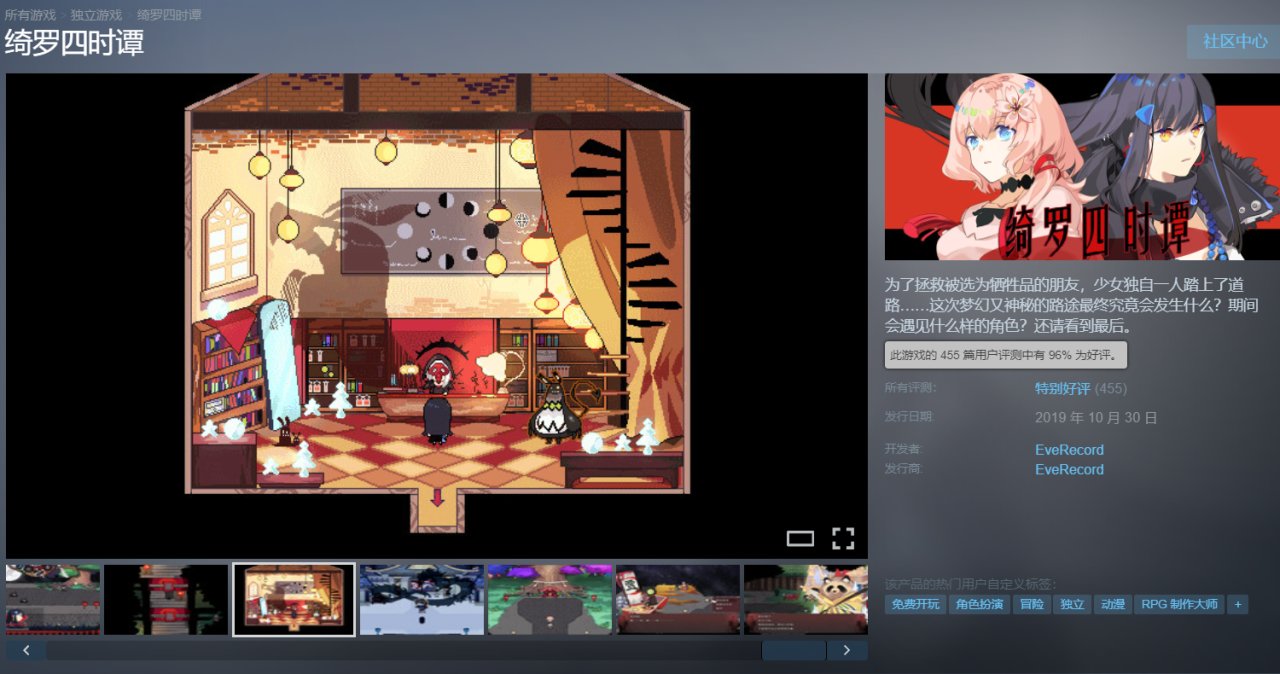Click the 绮罗四时谭 page title

(74, 43)
